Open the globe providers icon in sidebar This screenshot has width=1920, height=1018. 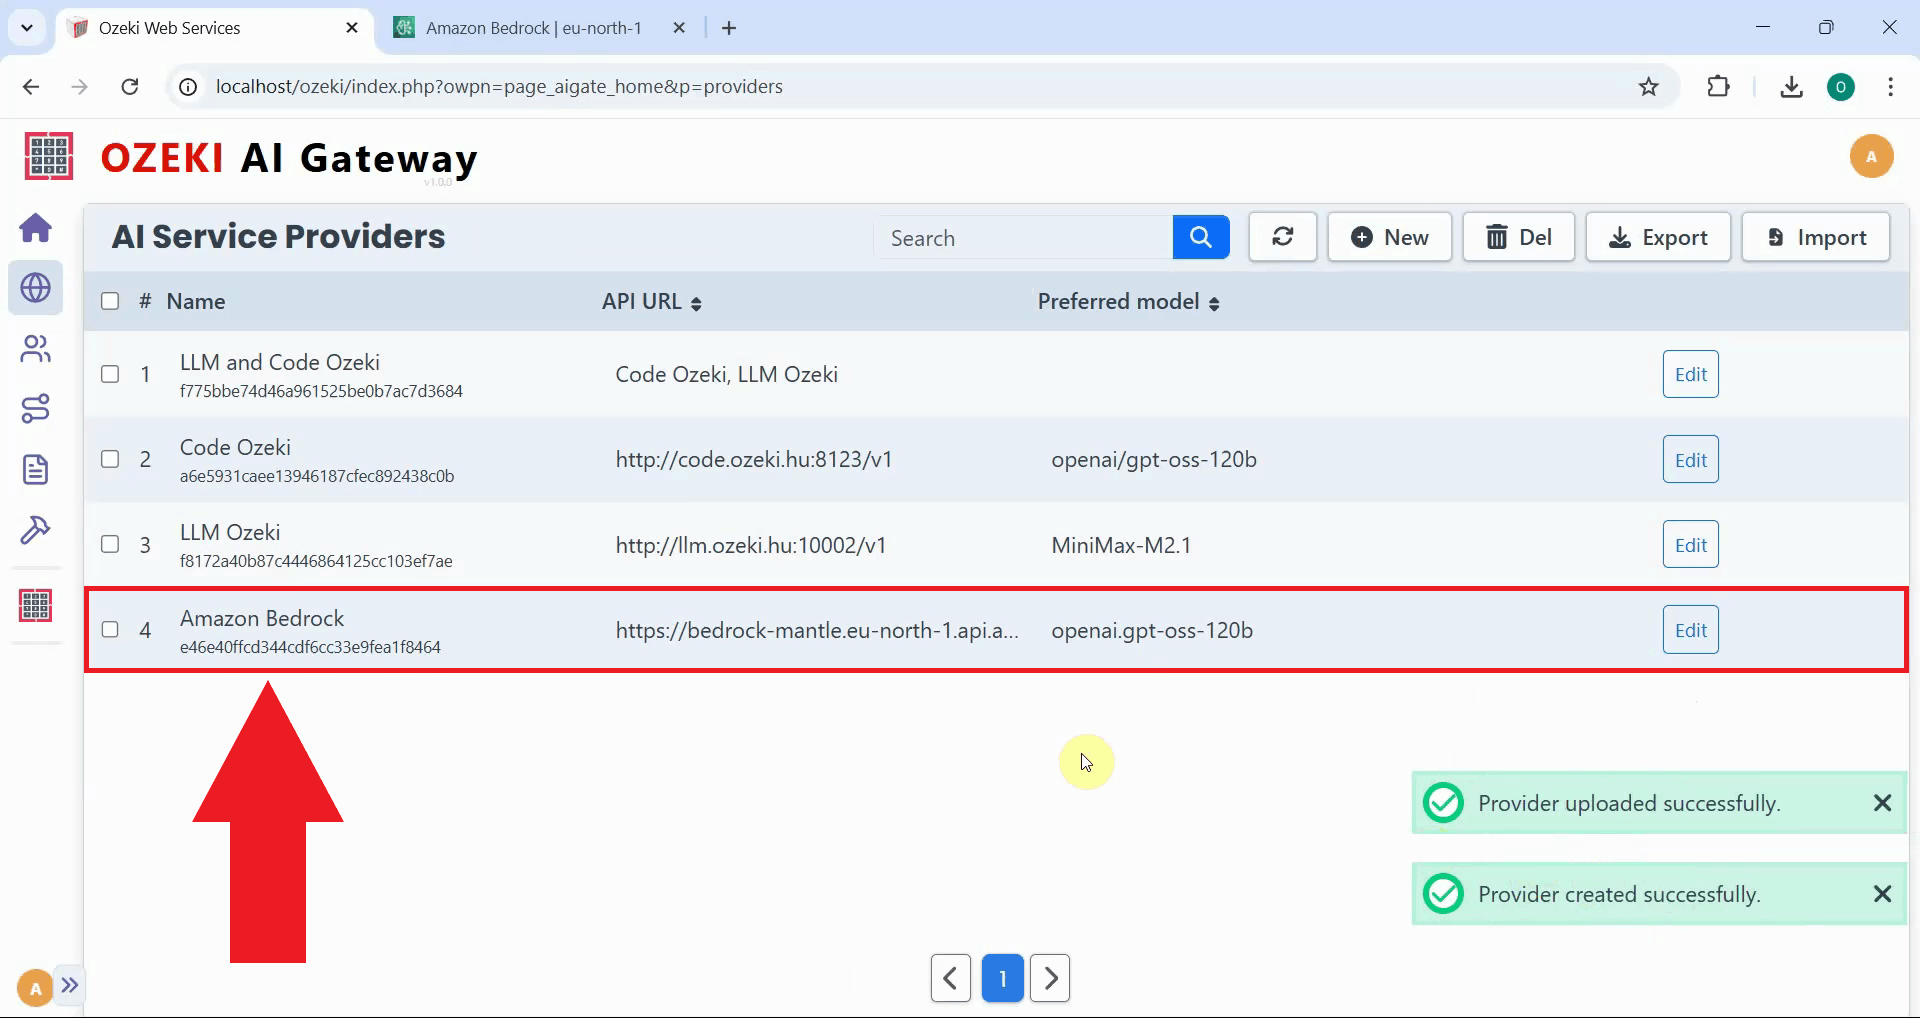coord(36,288)
